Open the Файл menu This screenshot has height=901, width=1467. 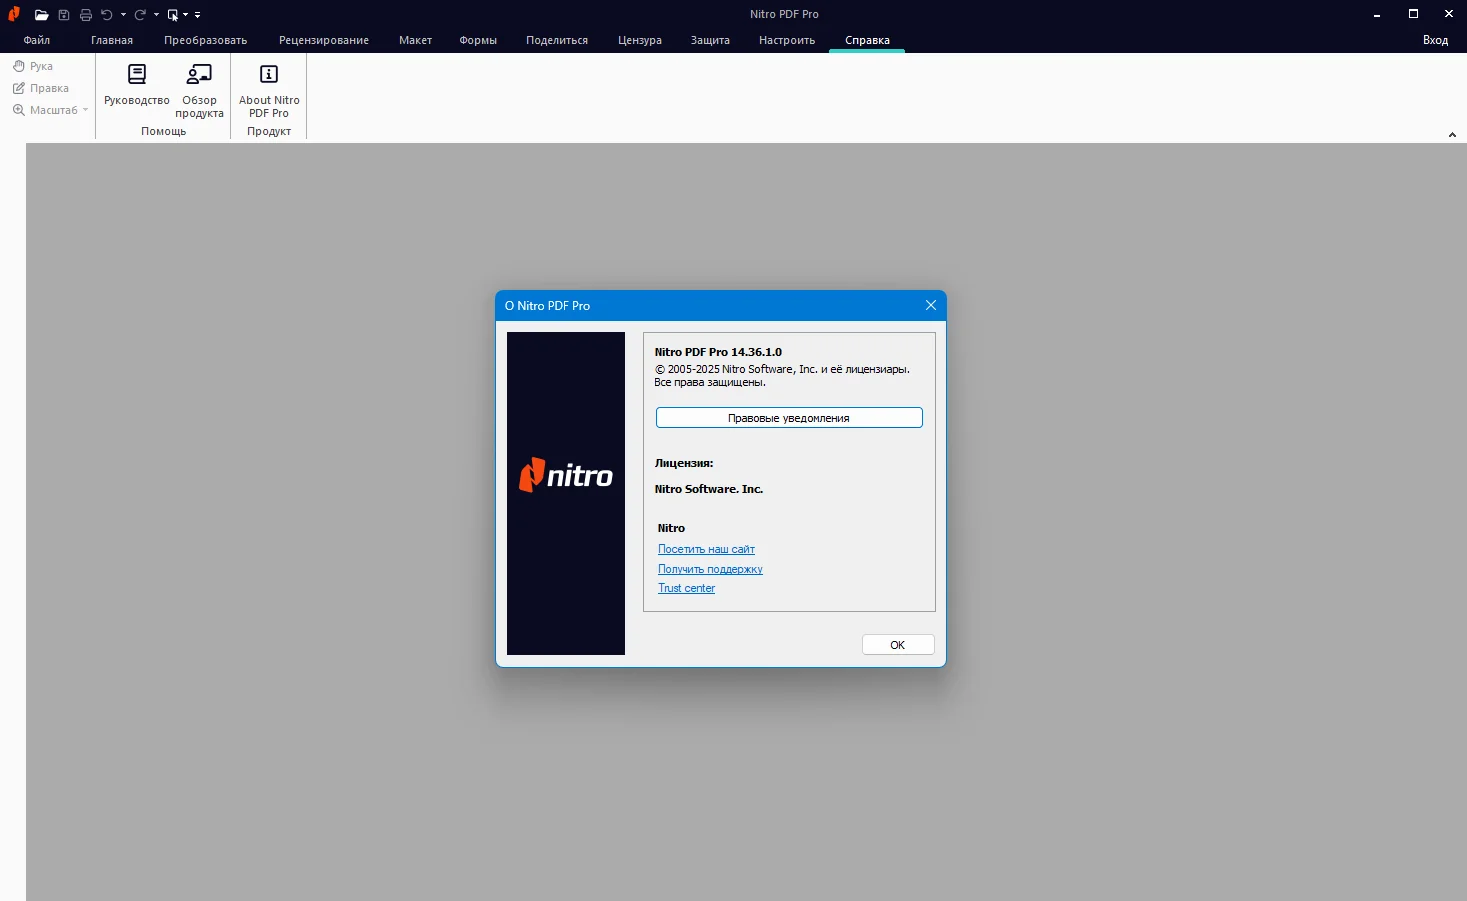(x=37, y=40)
